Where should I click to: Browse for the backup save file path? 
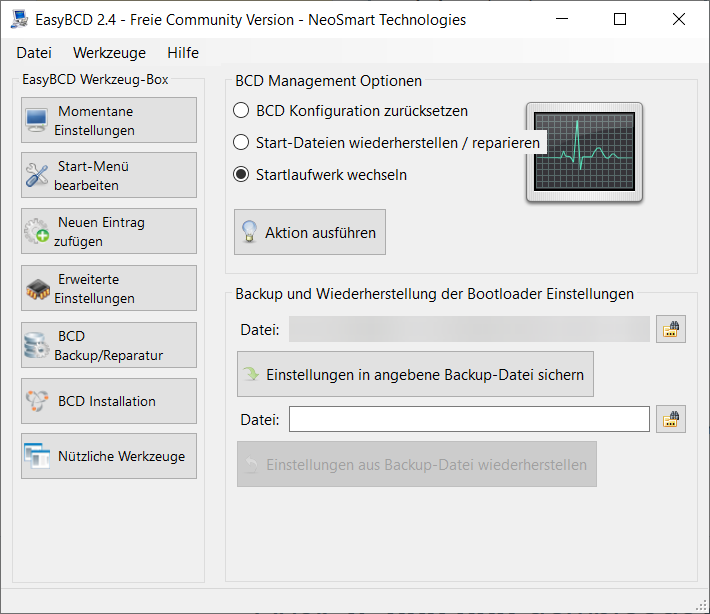pyautogui.click(x=671, y=329)
